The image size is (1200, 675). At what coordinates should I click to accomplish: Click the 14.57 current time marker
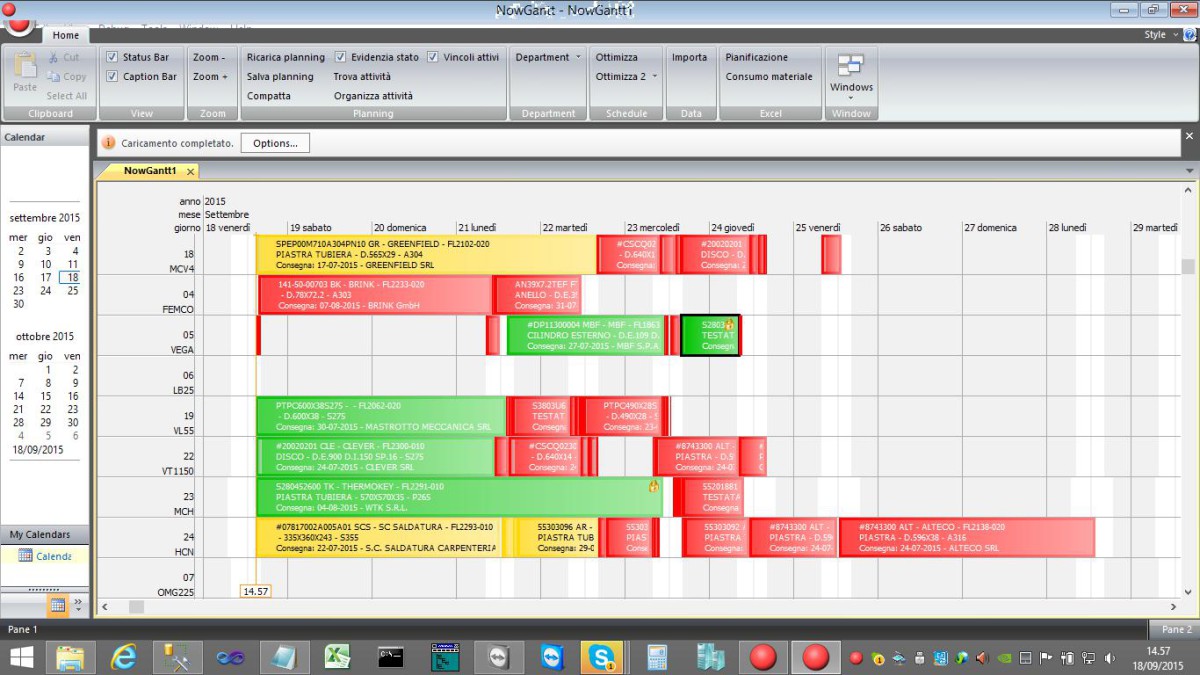click(256, 591)
